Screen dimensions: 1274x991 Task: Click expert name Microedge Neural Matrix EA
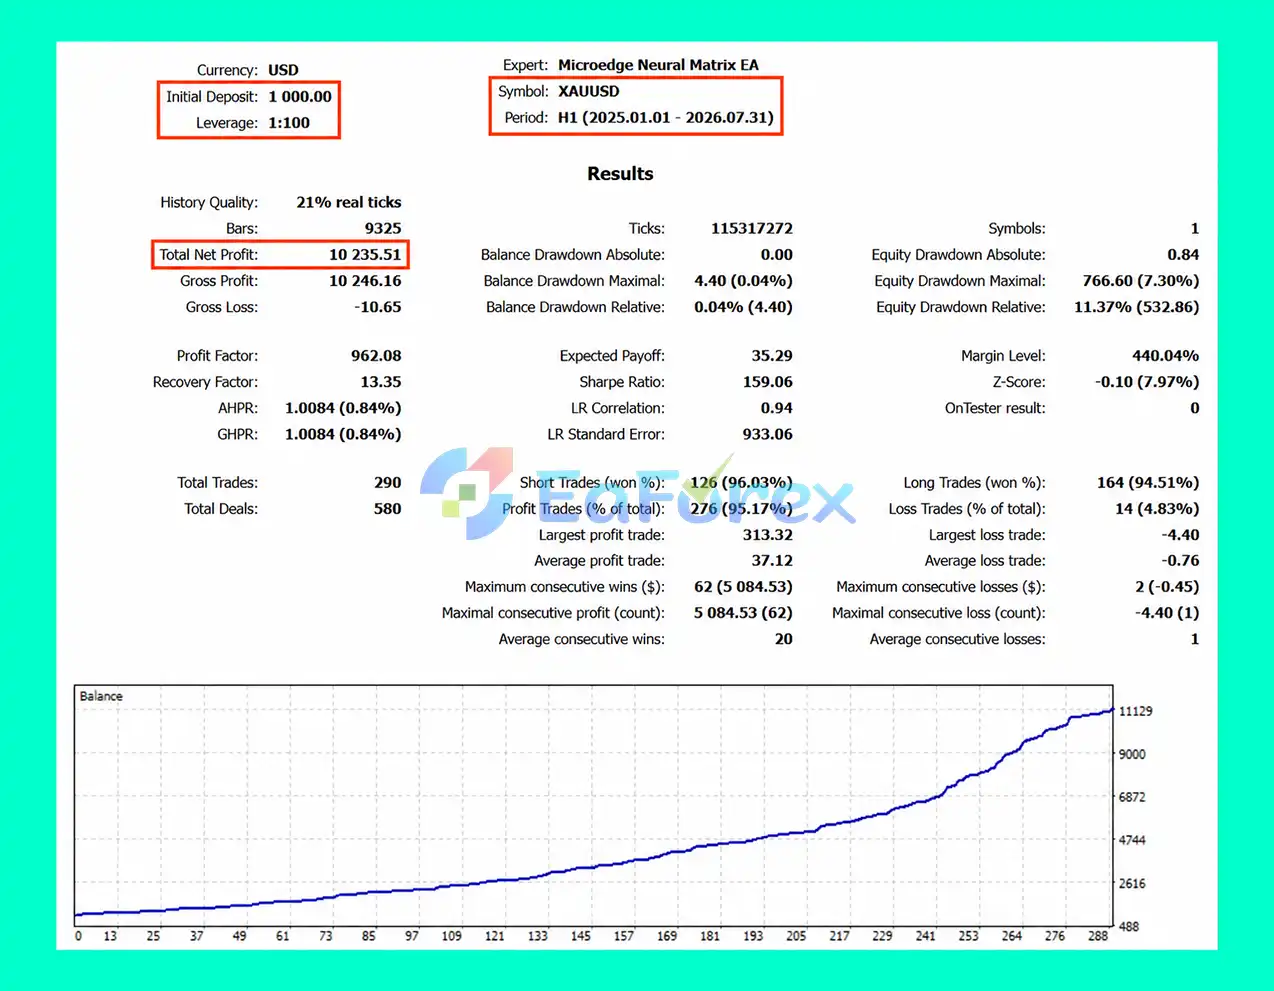click(658, 65)
